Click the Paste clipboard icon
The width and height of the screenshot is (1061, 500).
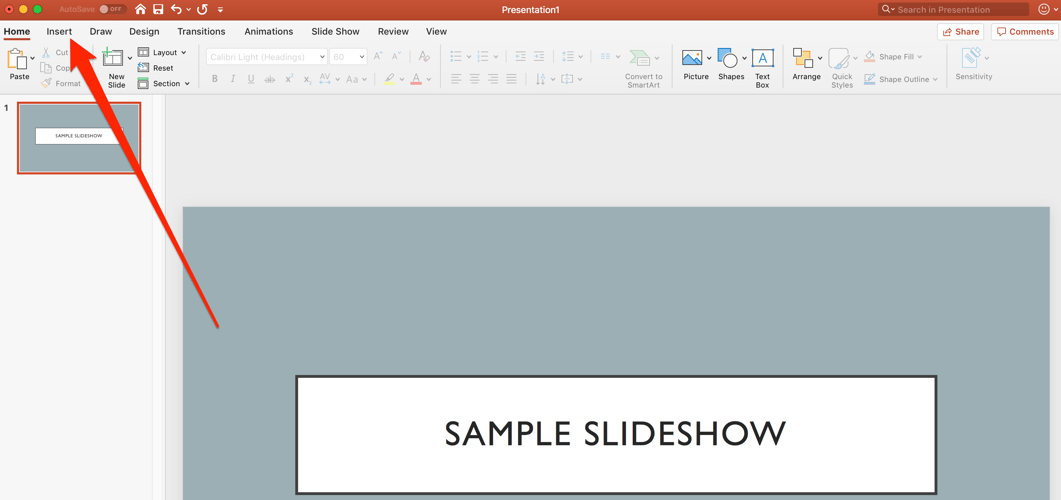coord(16,59)
